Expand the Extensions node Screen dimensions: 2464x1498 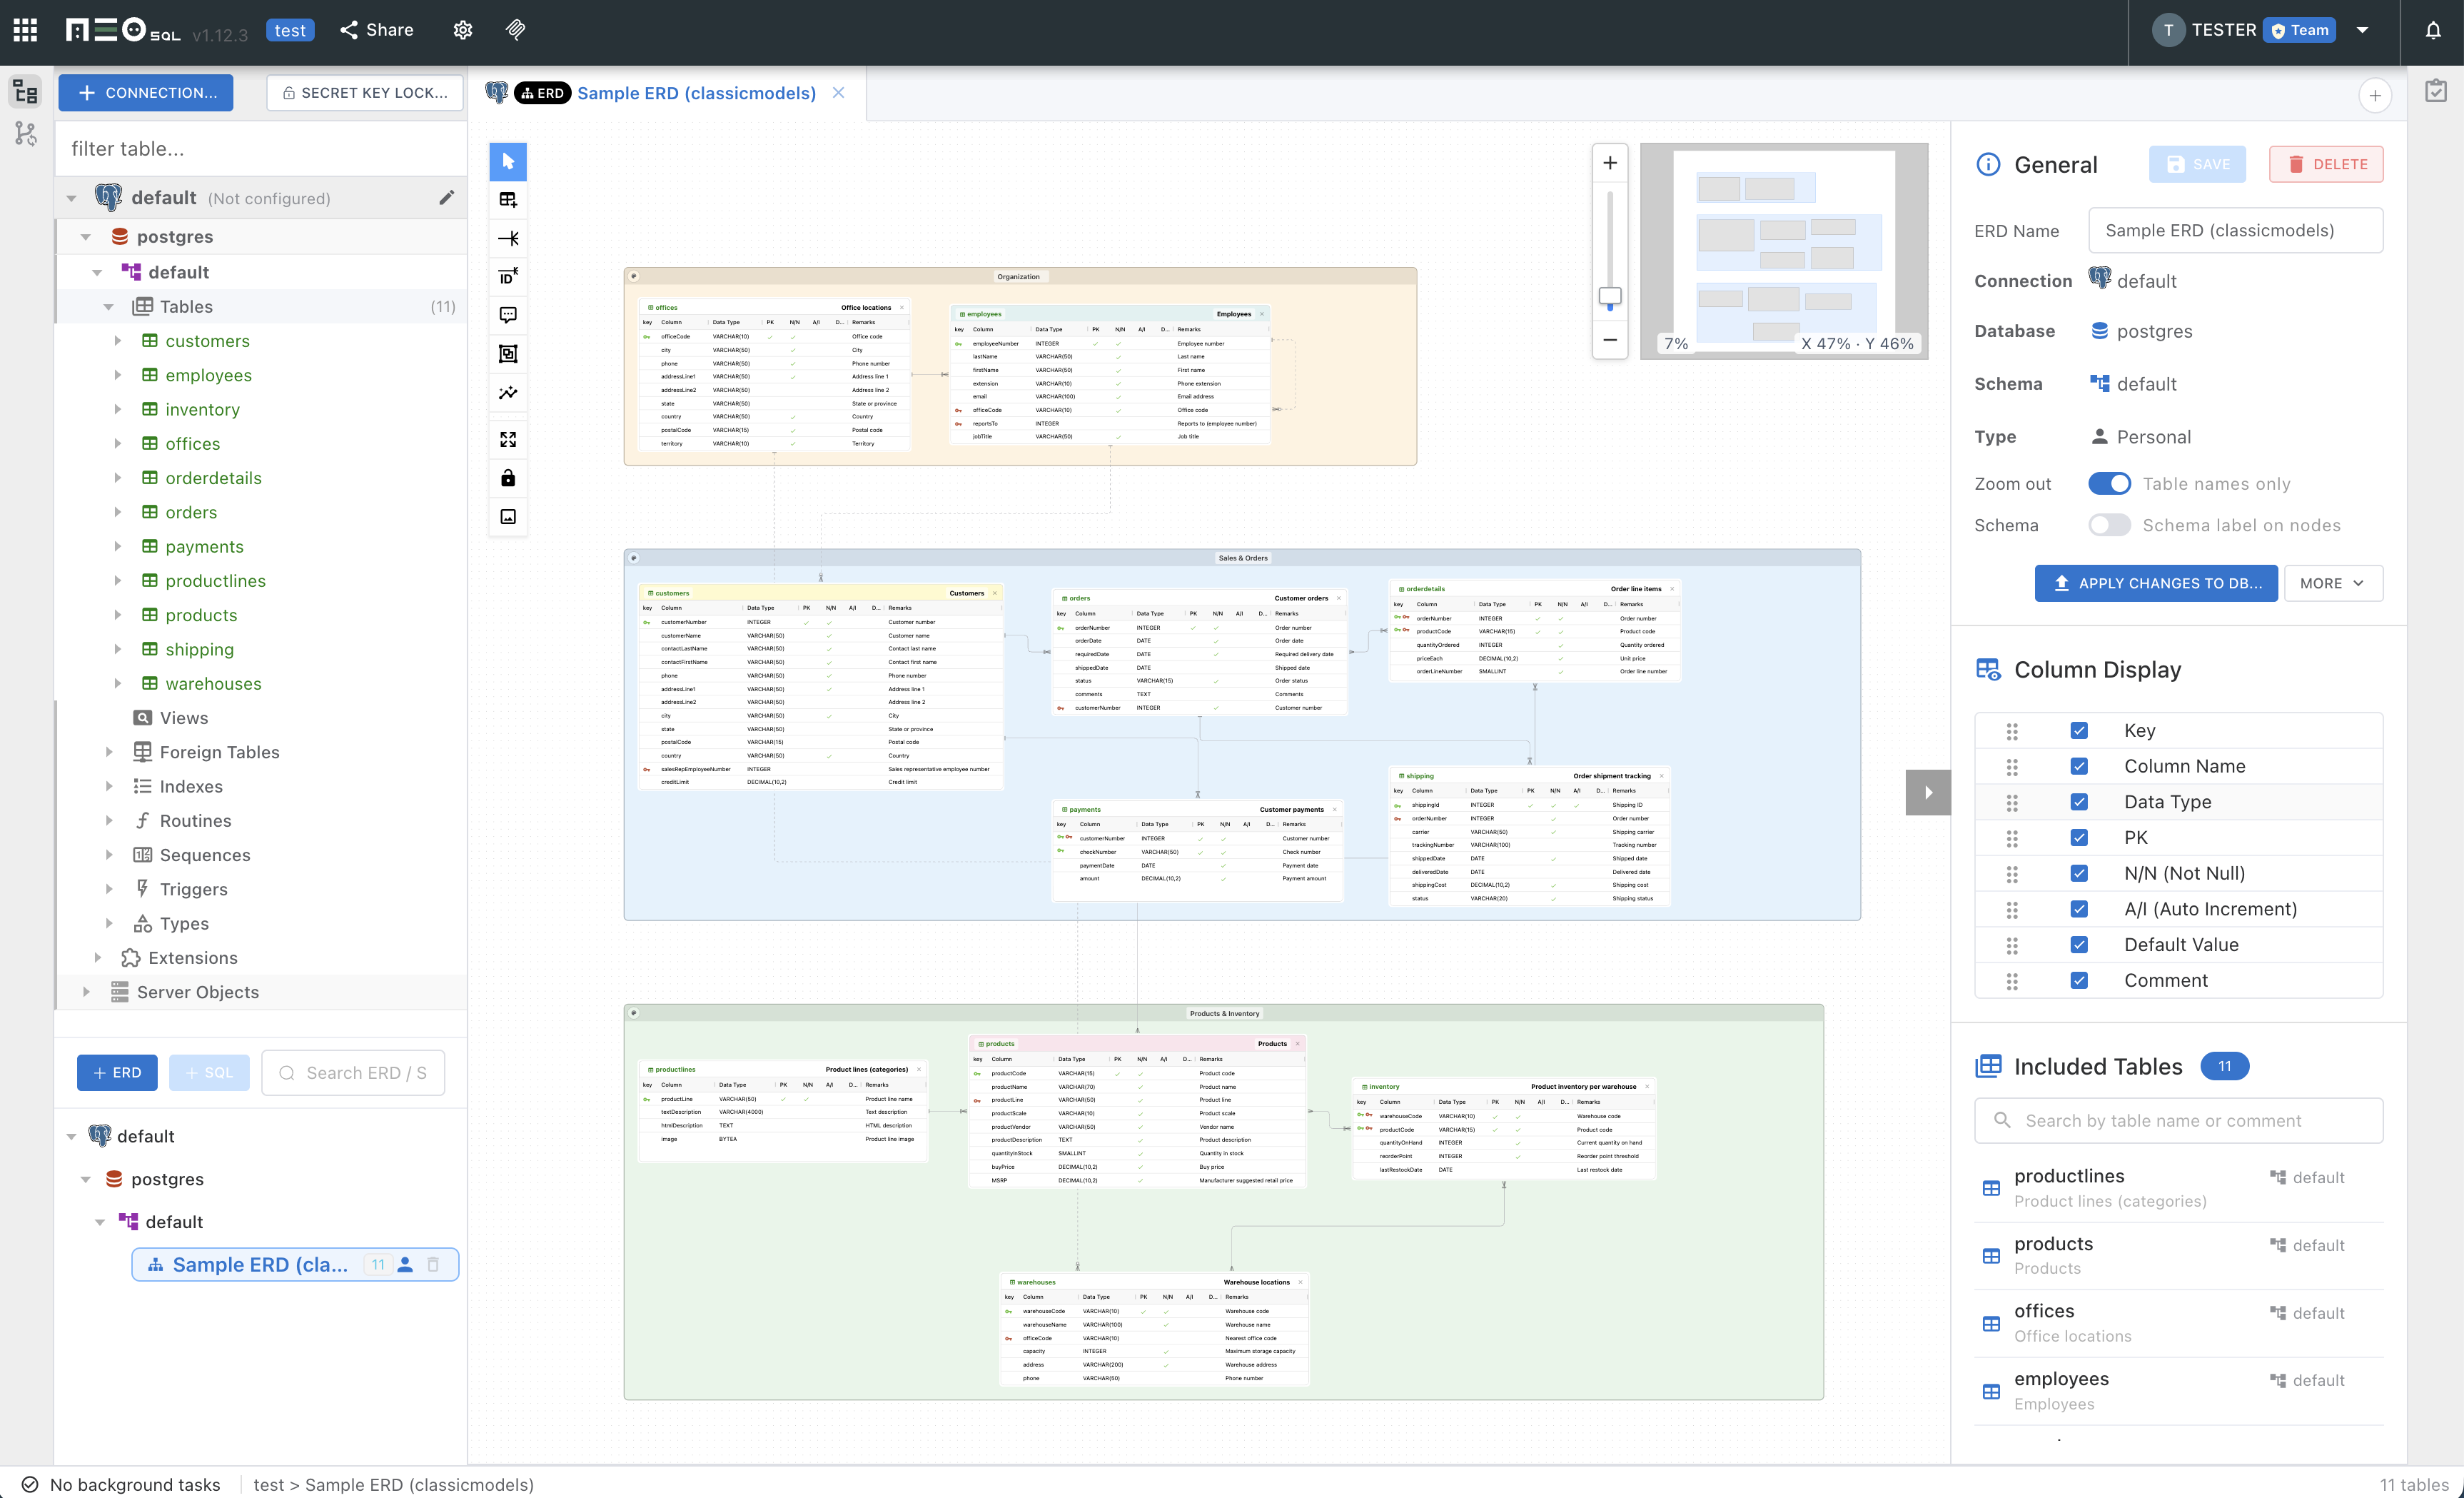pos(97,958)
